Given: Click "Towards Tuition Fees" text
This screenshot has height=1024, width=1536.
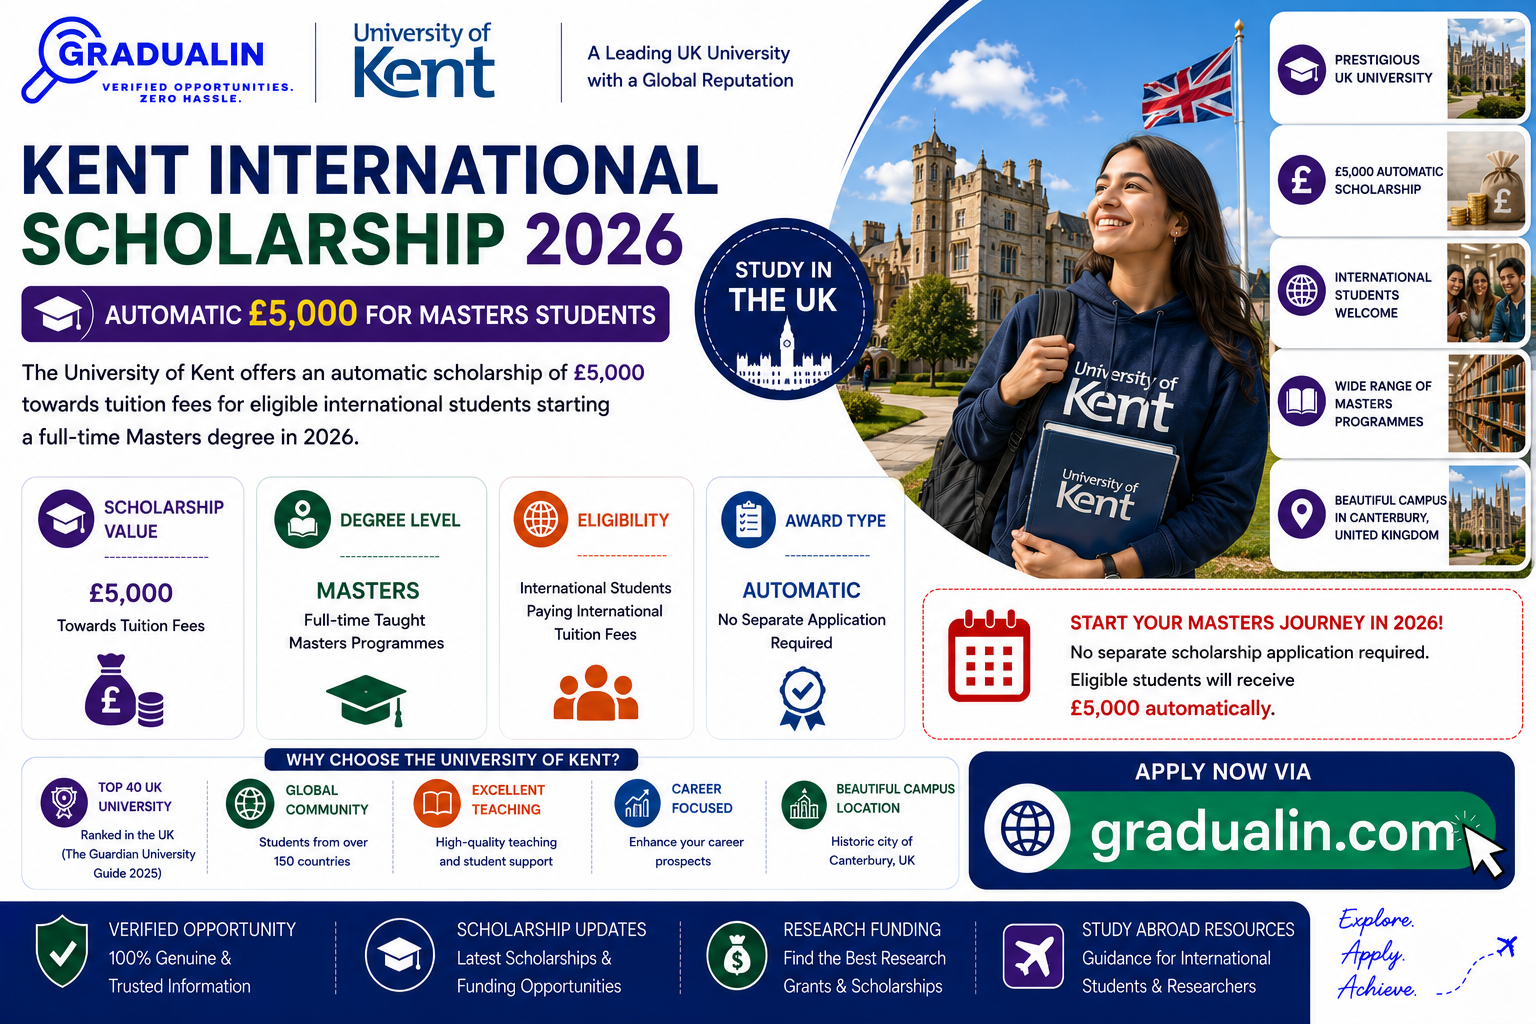Looking at the screenshot, I should point(131,626).
